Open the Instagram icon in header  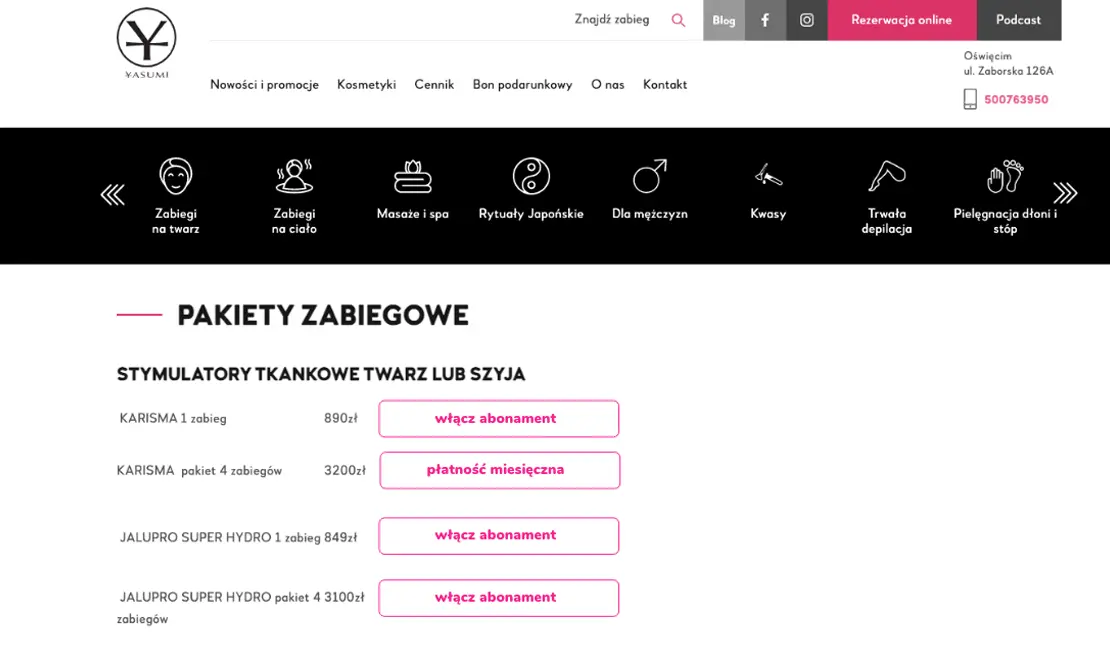pos(806,19)
